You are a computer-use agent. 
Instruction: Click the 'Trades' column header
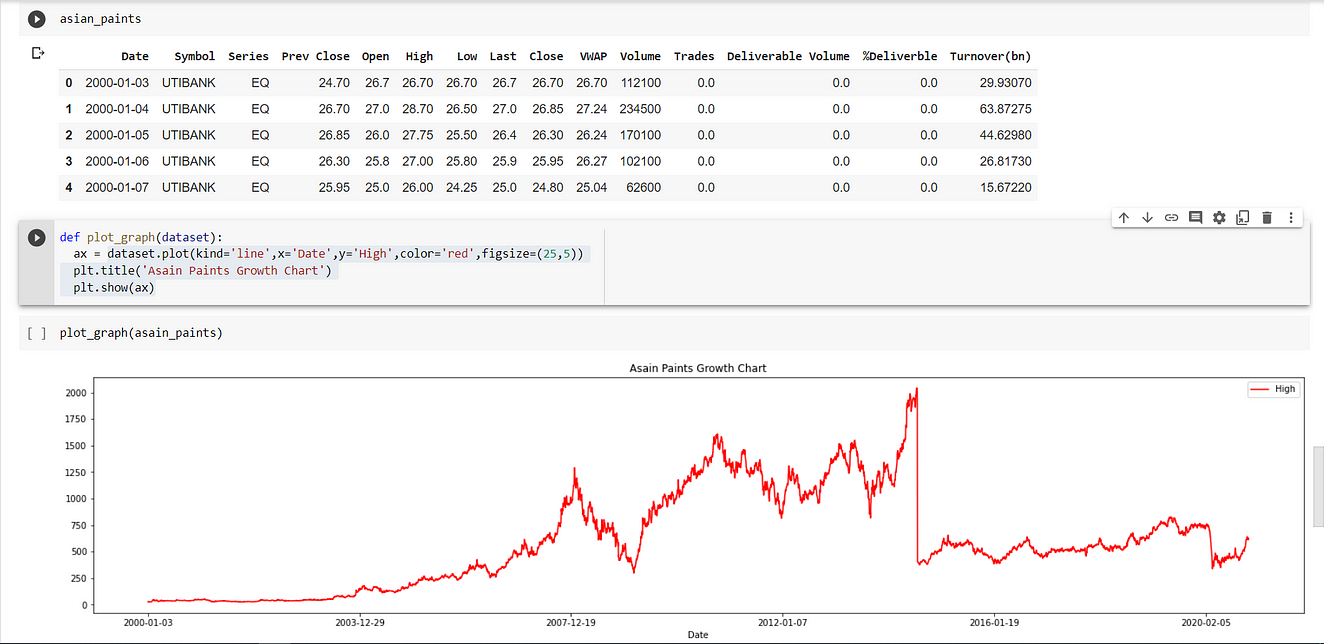pos(694,57)
